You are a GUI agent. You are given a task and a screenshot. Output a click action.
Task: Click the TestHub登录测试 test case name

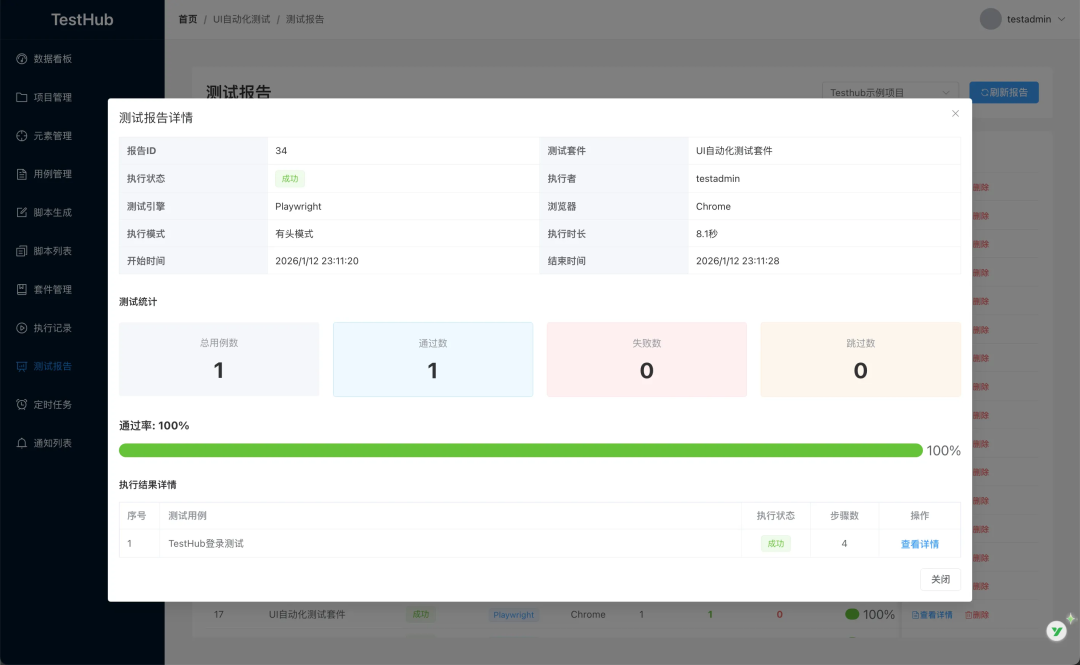click(206, 544)
